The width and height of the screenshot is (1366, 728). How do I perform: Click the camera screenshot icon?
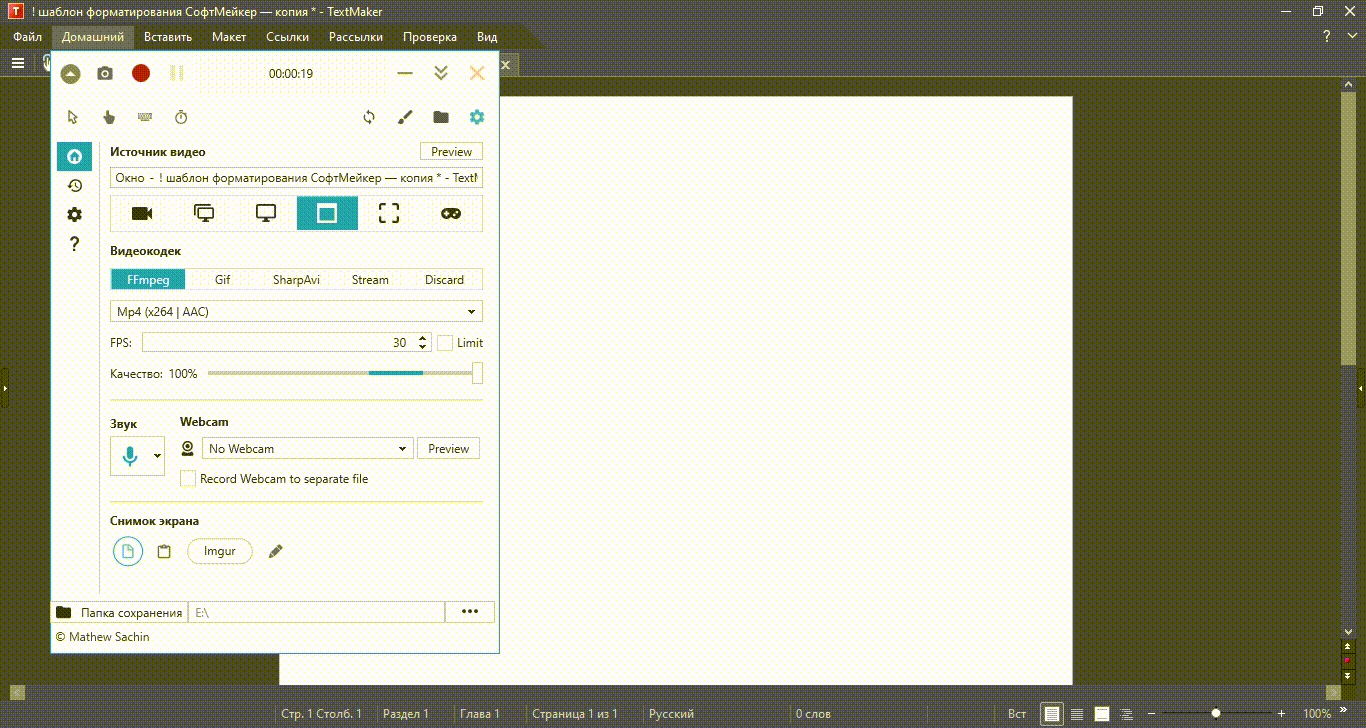click(105, 73)
